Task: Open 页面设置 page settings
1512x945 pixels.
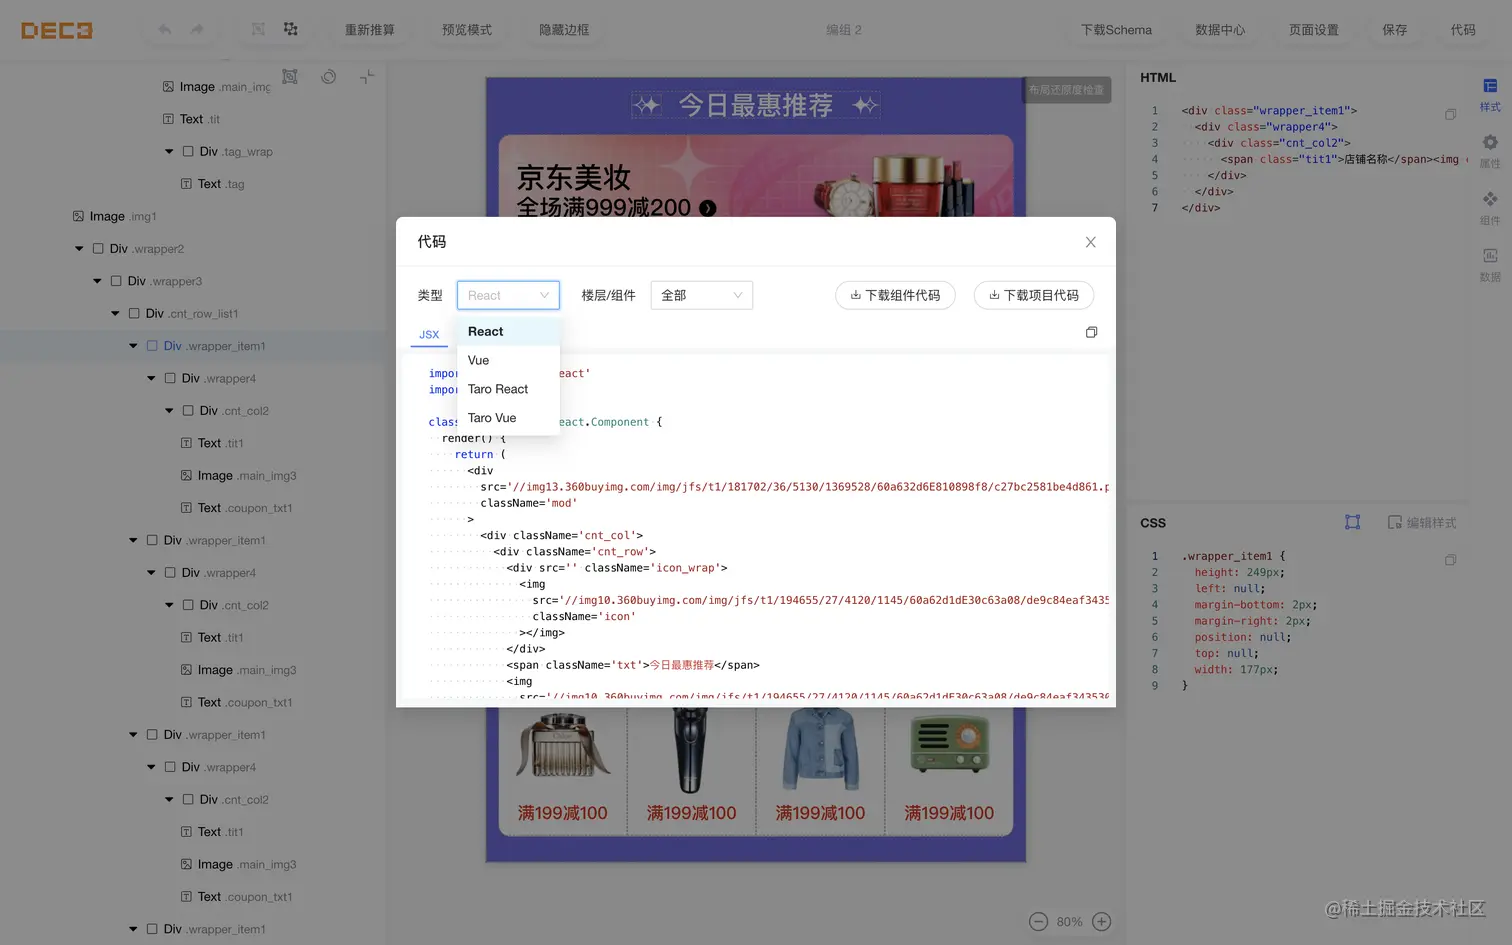Action: tap(1314, 30)
